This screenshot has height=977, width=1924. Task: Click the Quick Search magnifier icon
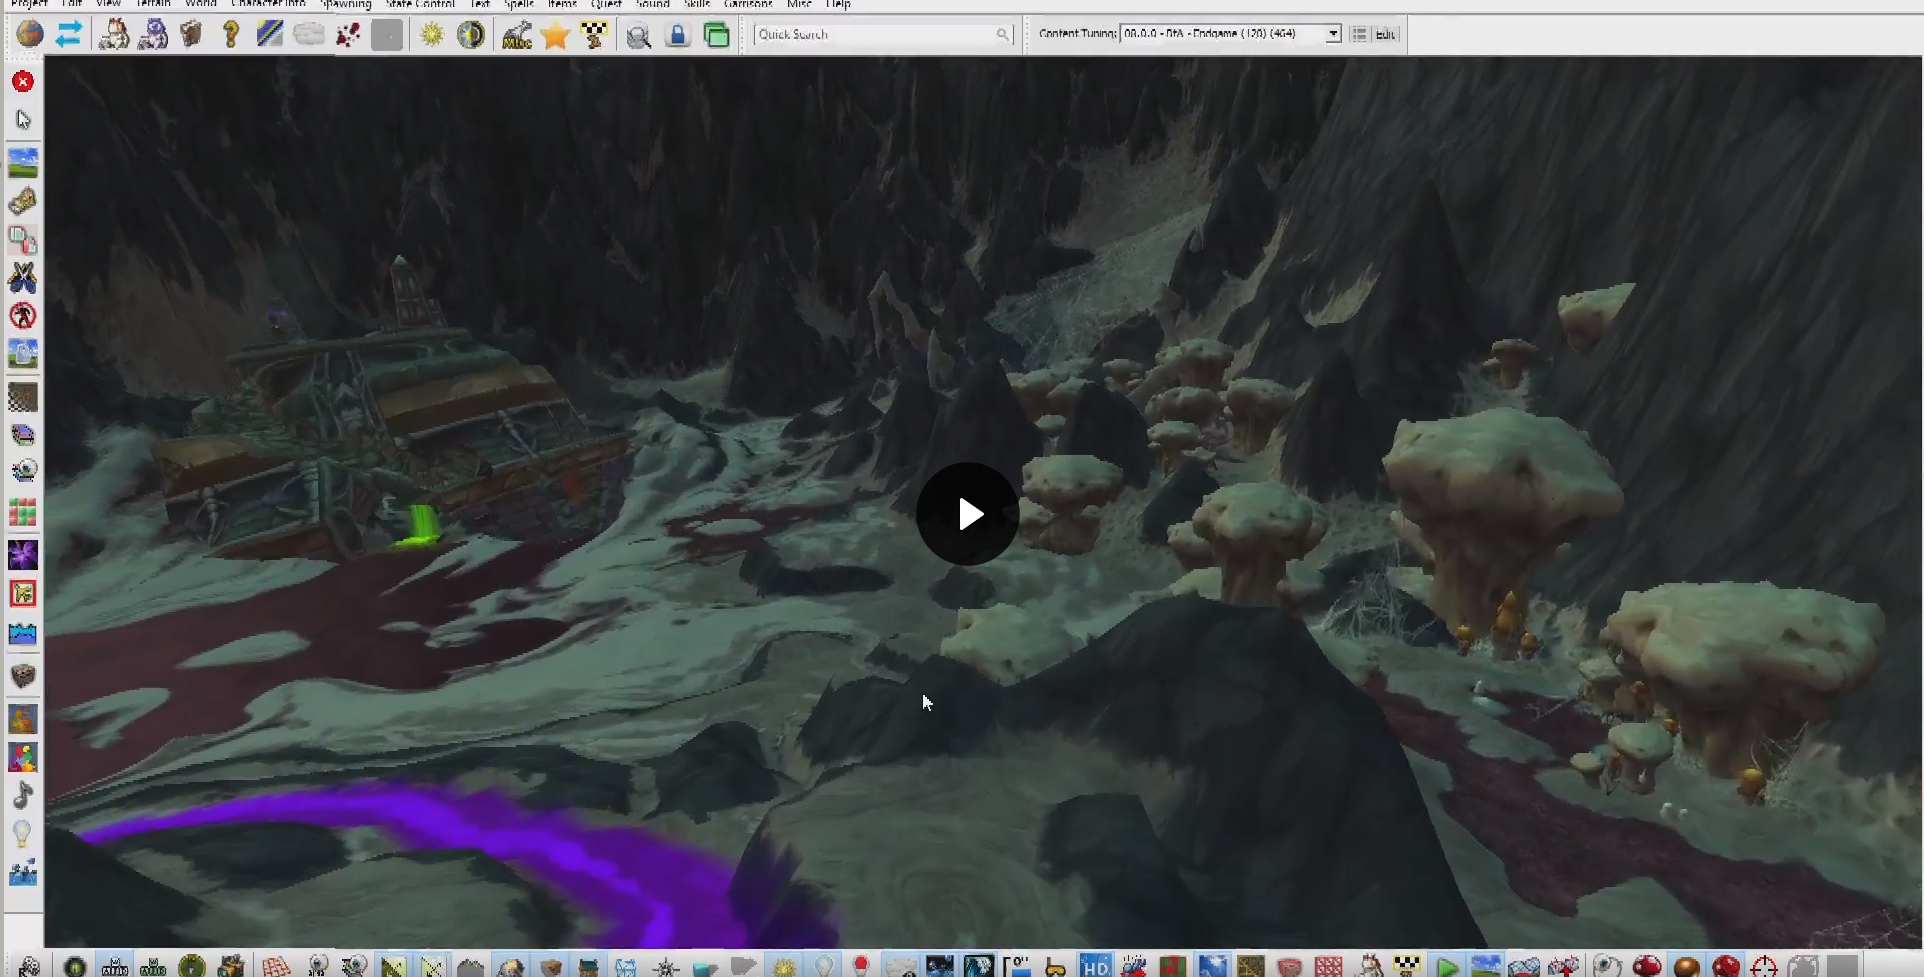coord(1002,34)
